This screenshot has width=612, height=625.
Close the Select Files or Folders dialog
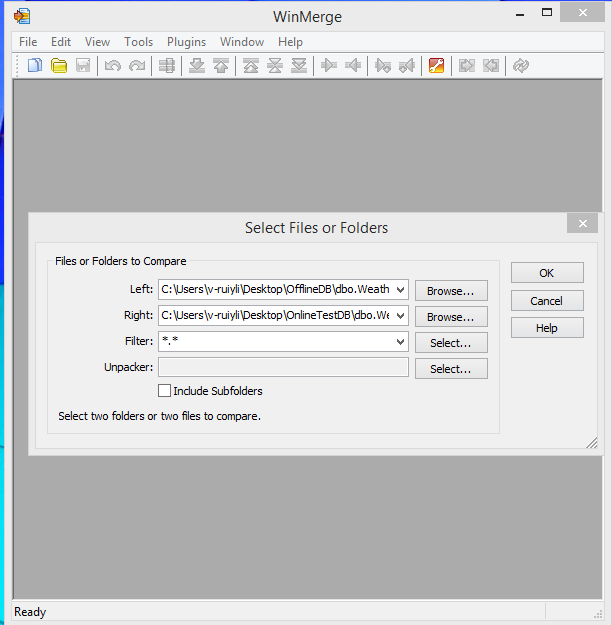tap(581, 224)
